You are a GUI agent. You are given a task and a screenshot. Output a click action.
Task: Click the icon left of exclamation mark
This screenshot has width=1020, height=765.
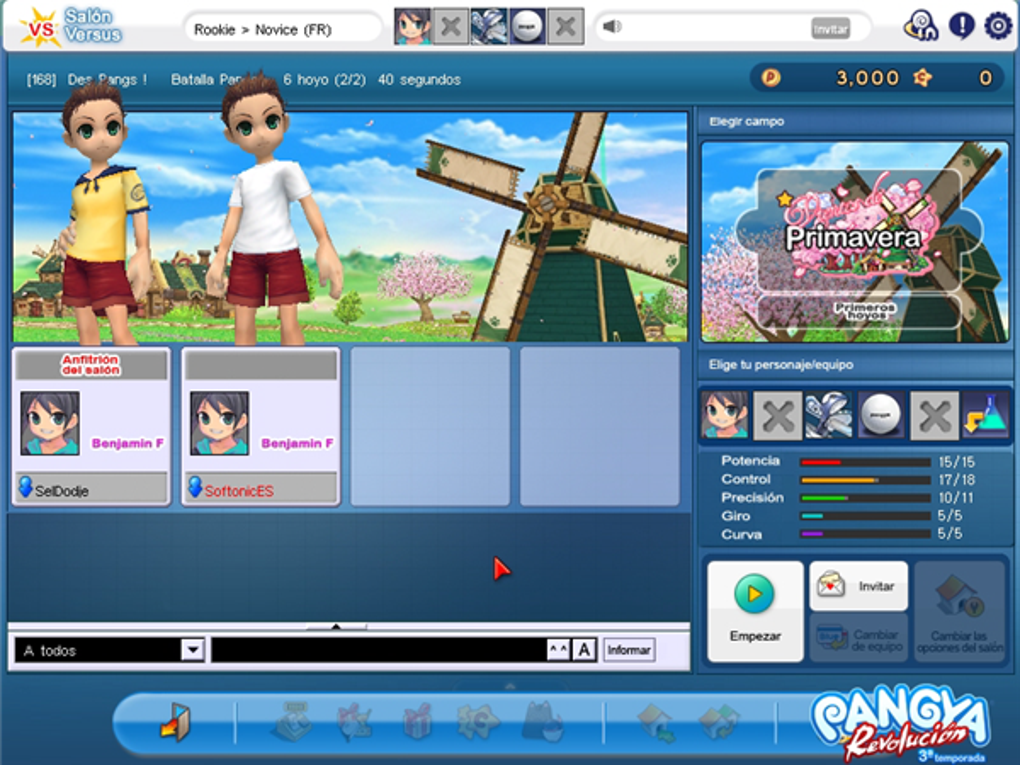pyautogui.click(x=920, y=27)
